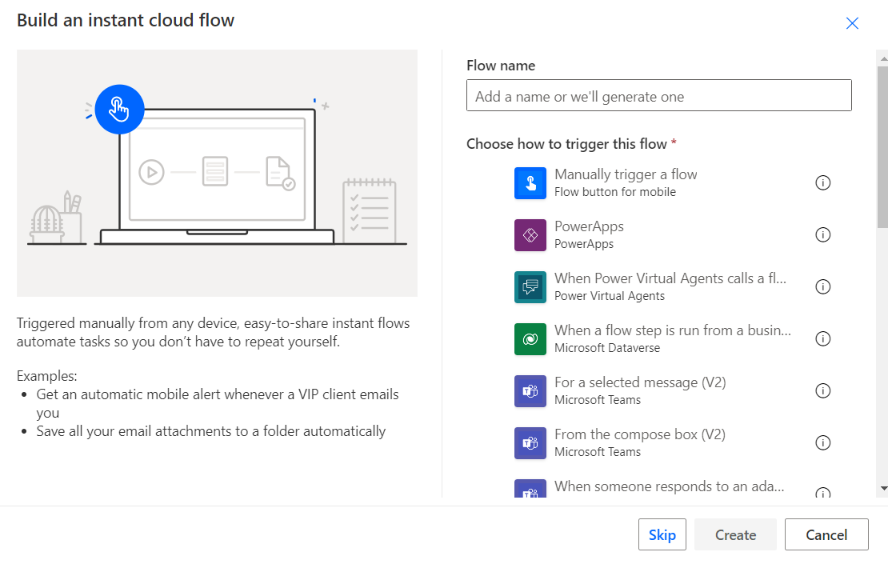
Task: Click the Microsoft Dataverse subtitle
Action: coord(607,348)
